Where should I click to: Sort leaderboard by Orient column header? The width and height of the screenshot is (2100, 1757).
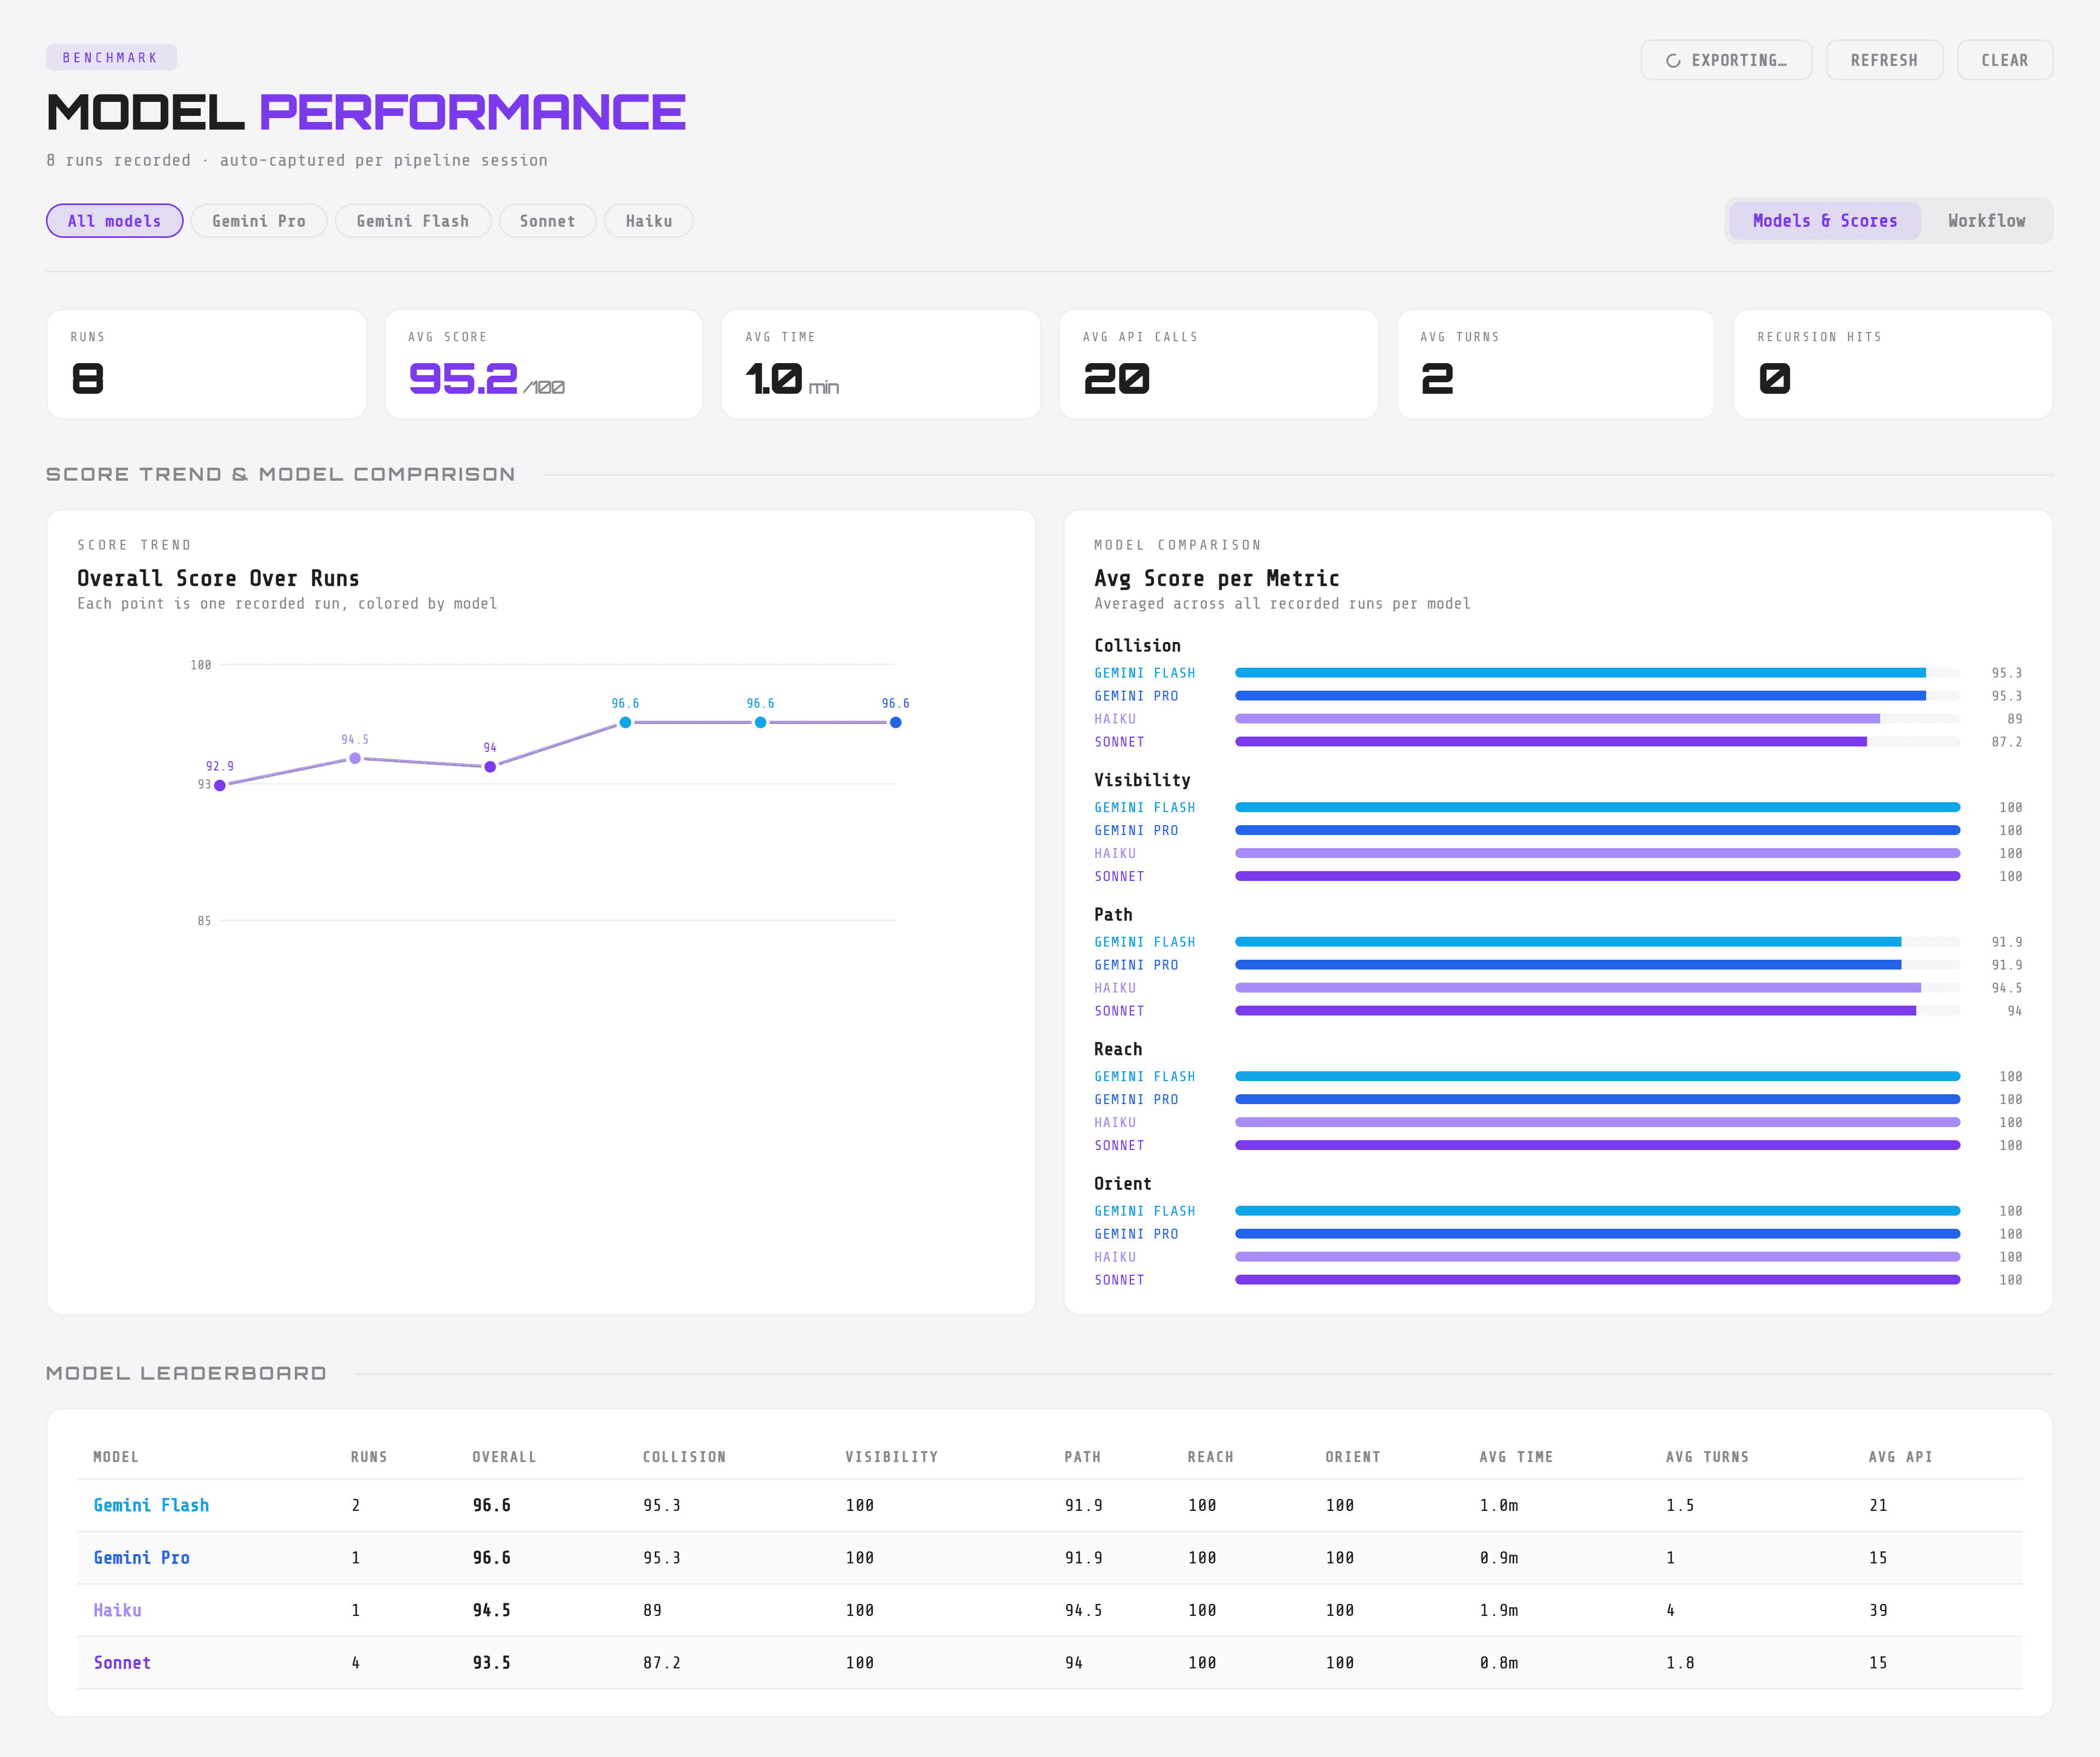tap(1352, 1457)
